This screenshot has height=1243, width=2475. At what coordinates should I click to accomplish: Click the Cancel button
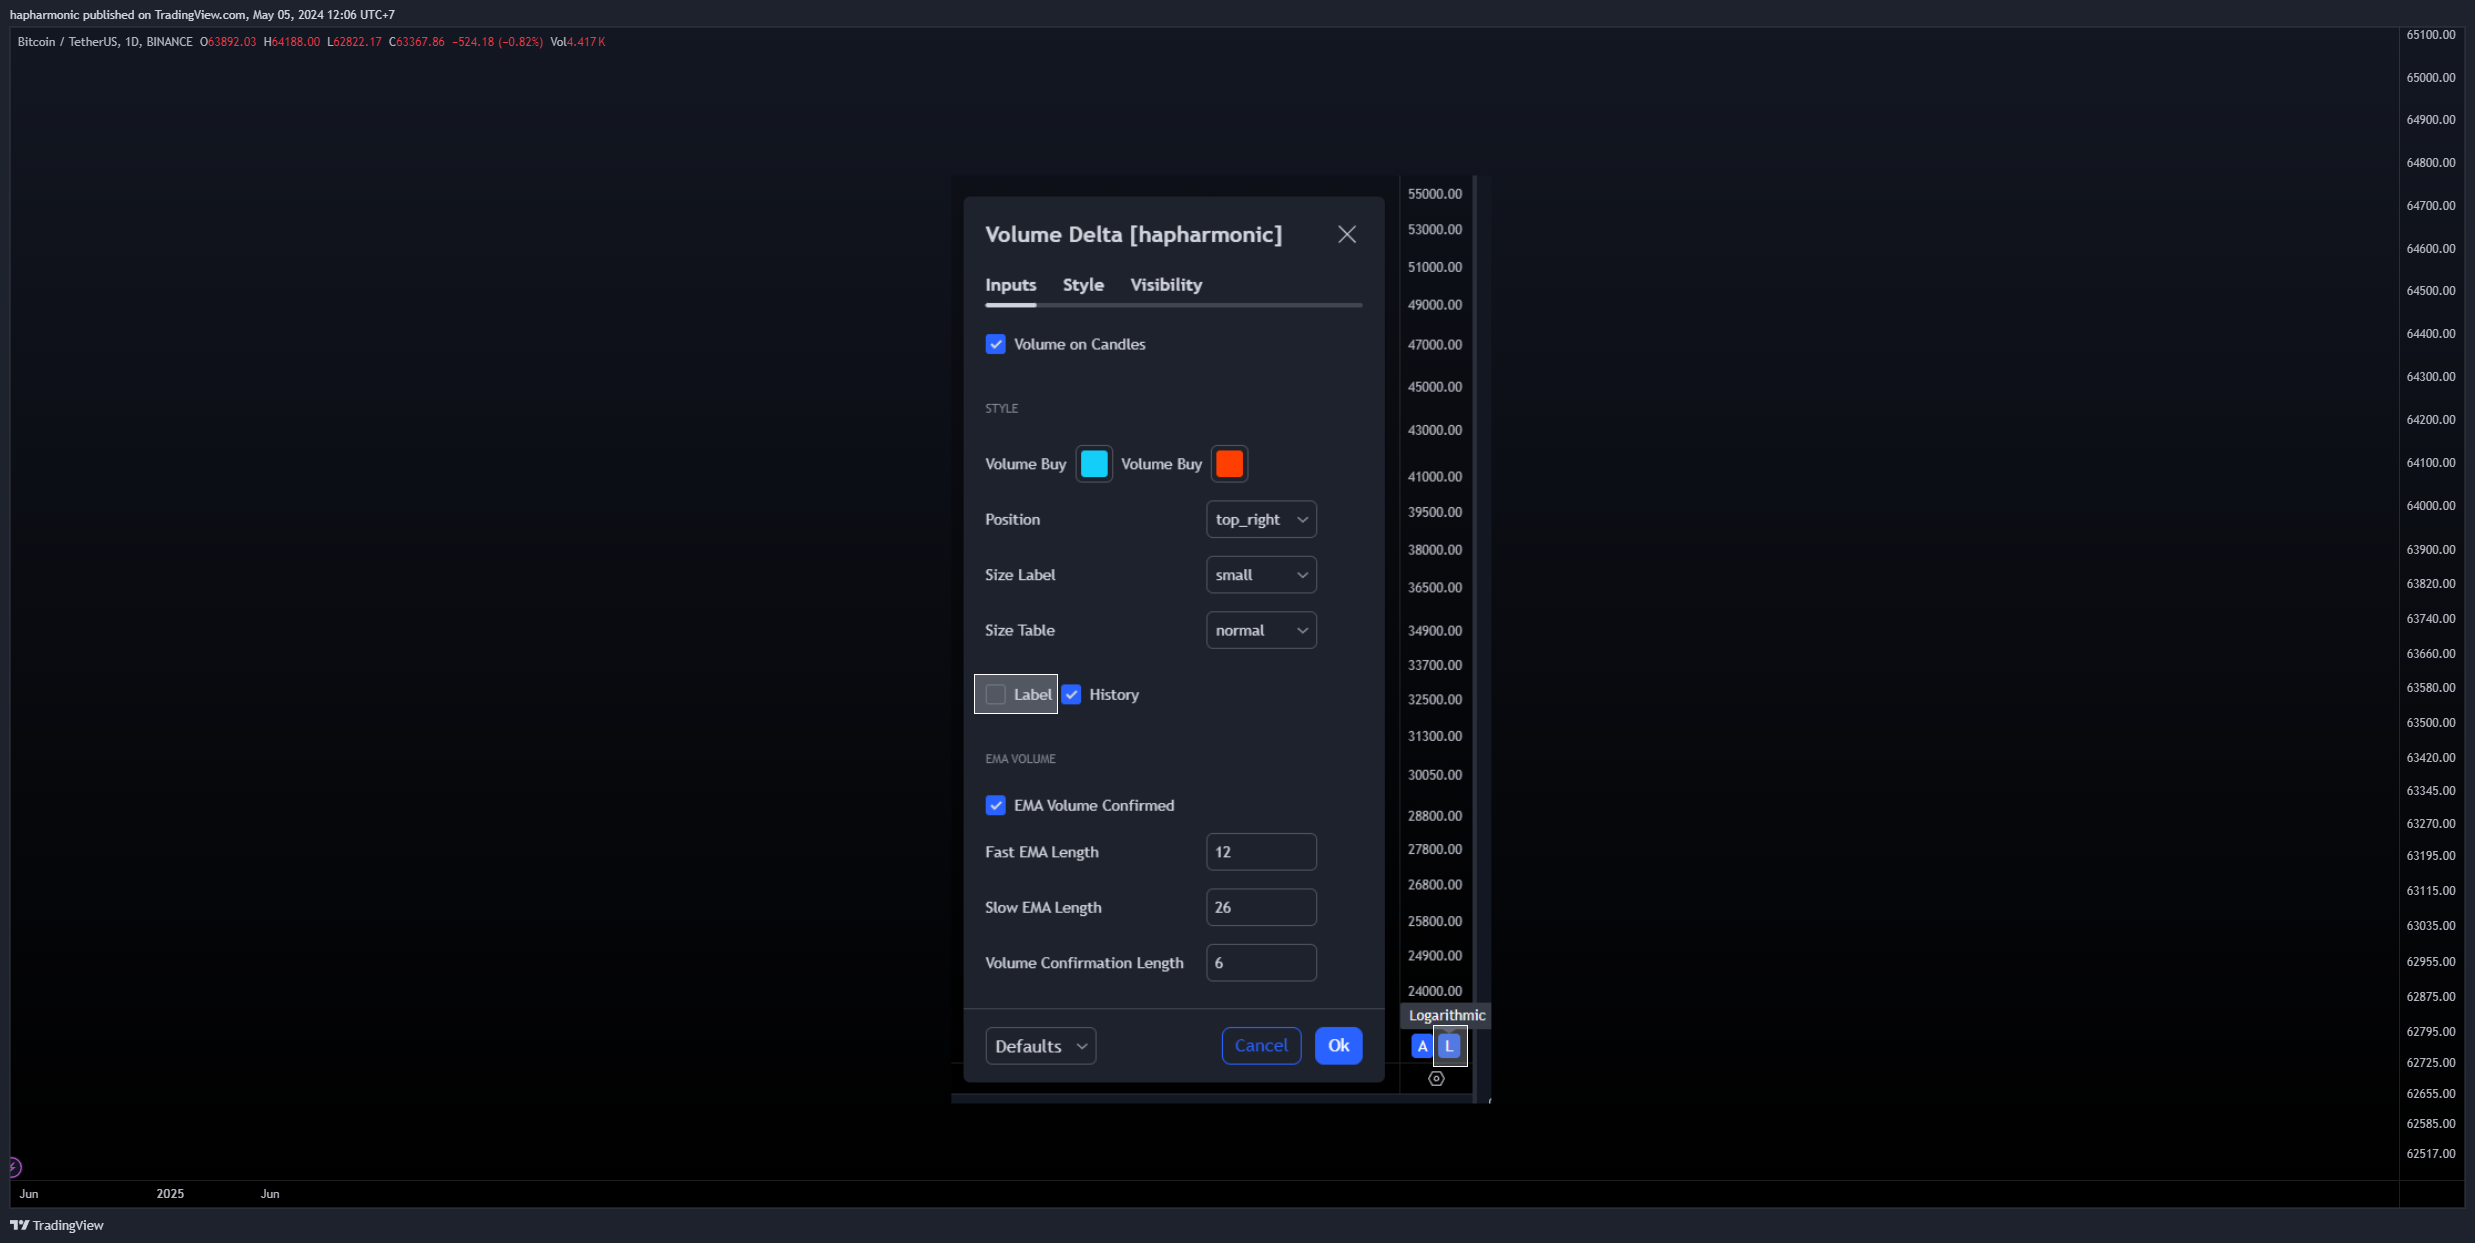[x=1261, y=1046]
